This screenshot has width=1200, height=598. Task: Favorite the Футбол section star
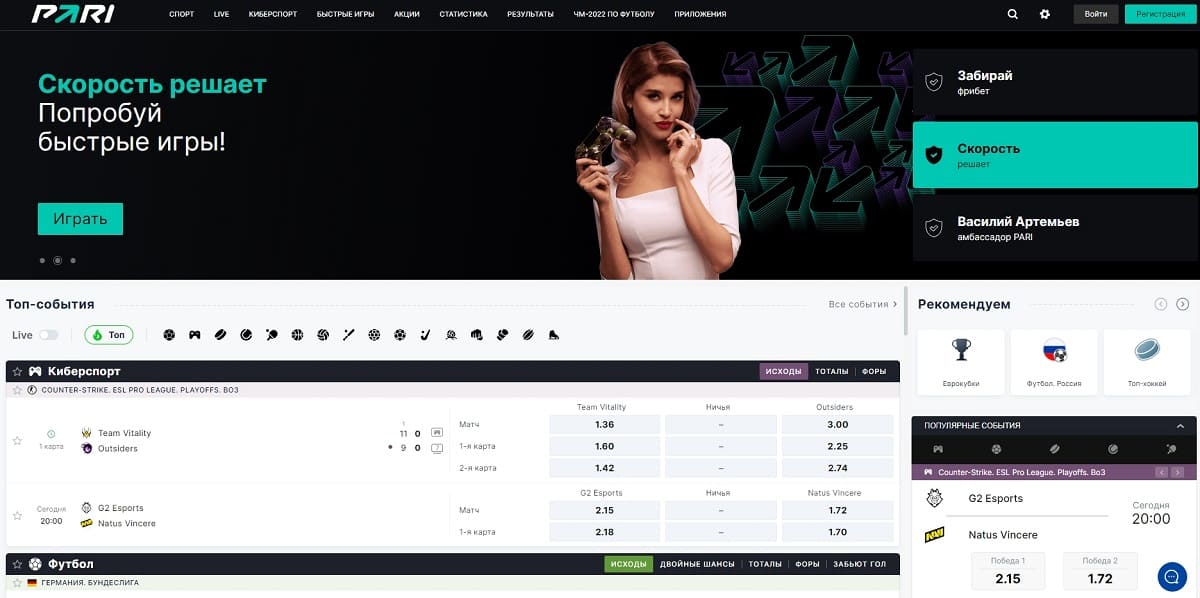[17, 564]
